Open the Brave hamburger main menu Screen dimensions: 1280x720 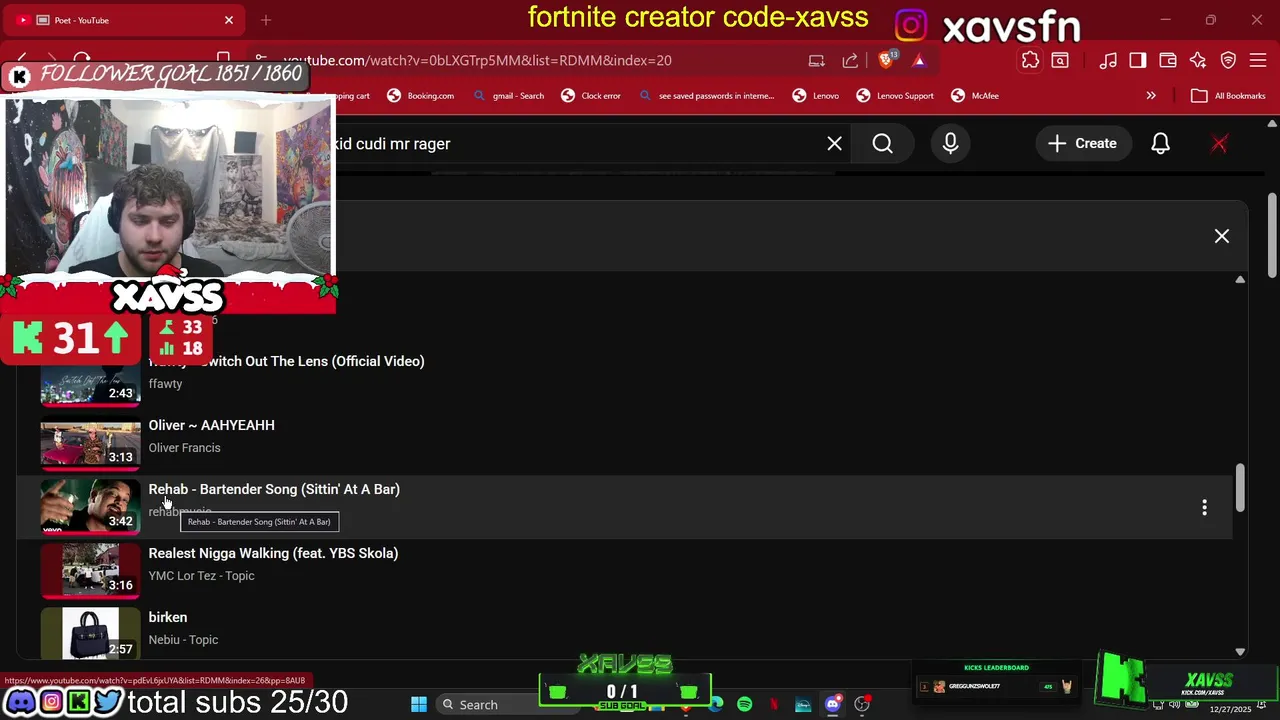coord(1259,61)
